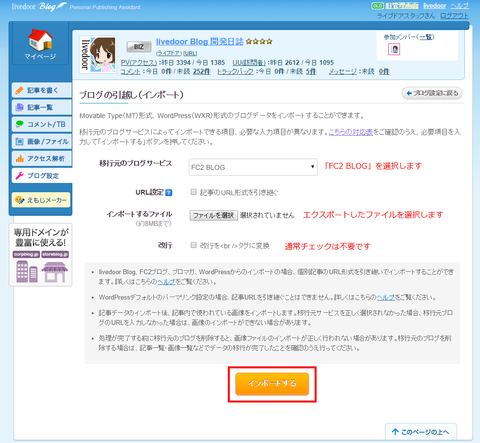The width and height of the screenshot is (480, 443).
Task: Click the コメント link in the stats row
Action: tap(130, 71)
